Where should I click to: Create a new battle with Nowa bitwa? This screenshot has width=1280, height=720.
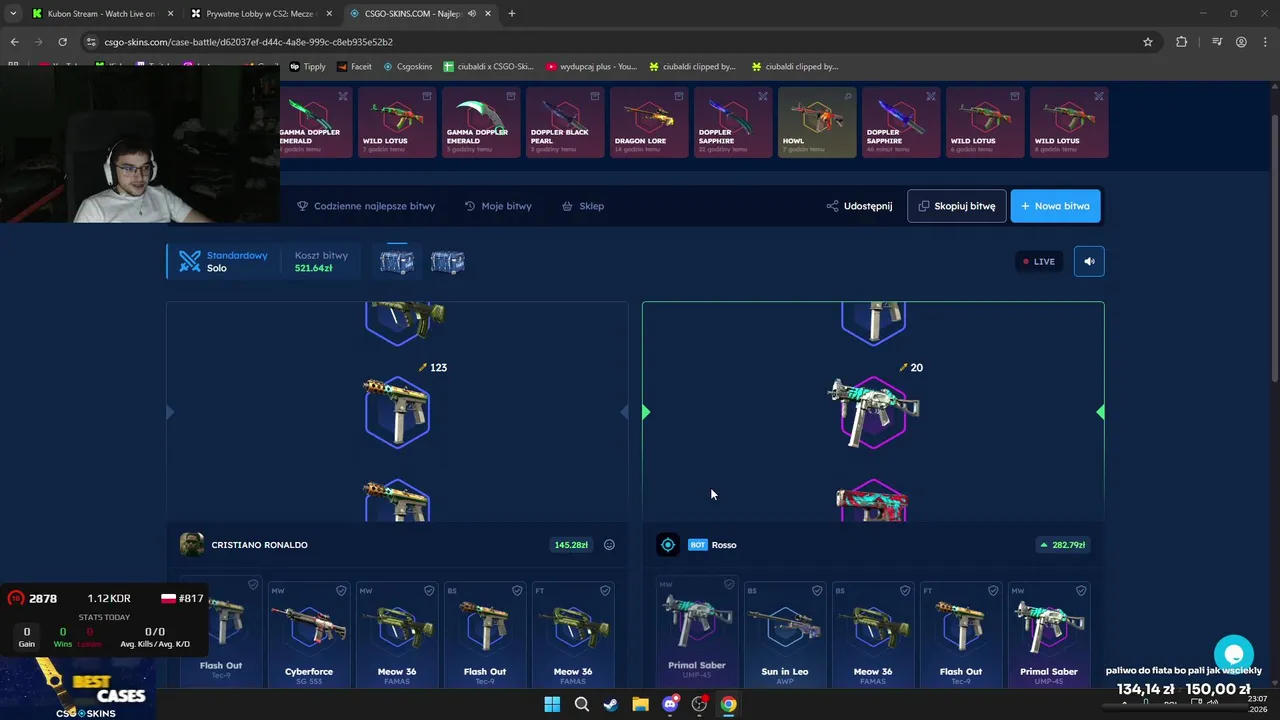(x=1055, y=206)
